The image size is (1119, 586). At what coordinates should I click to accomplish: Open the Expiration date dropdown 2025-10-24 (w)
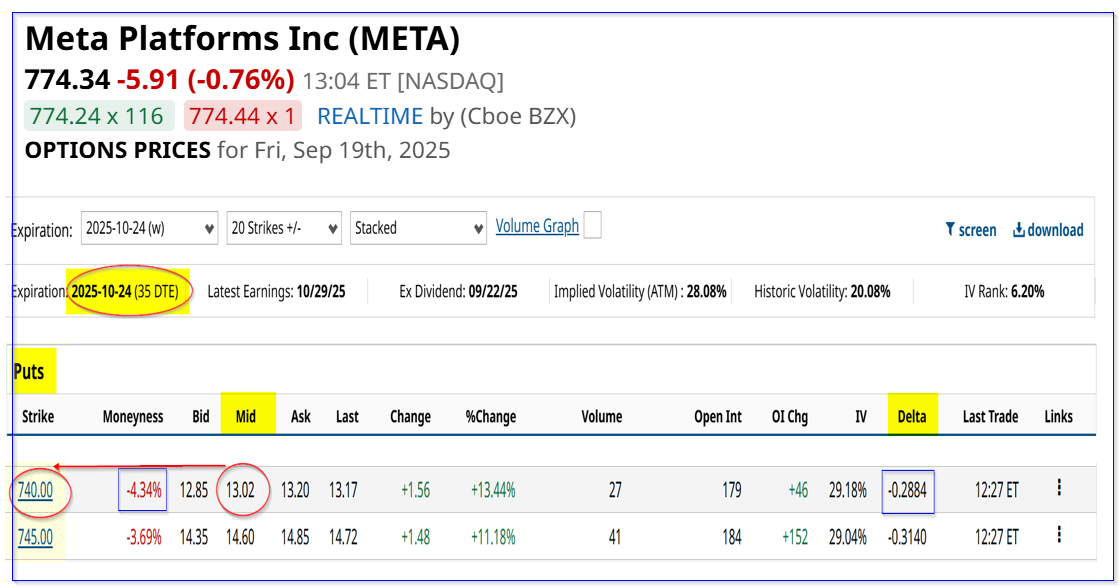149,228
